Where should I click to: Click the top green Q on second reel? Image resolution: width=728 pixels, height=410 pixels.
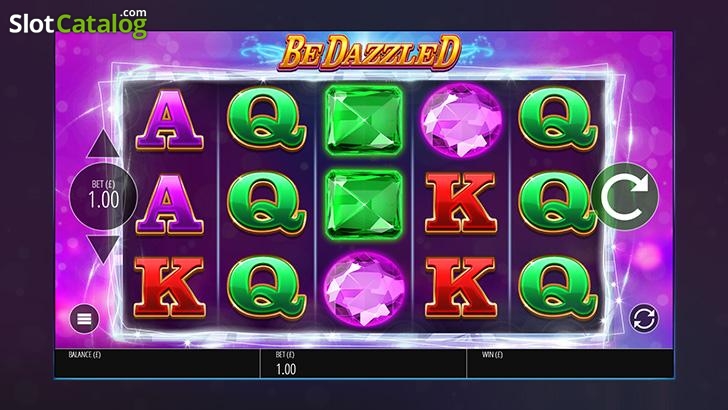click(x=266, y=119)
